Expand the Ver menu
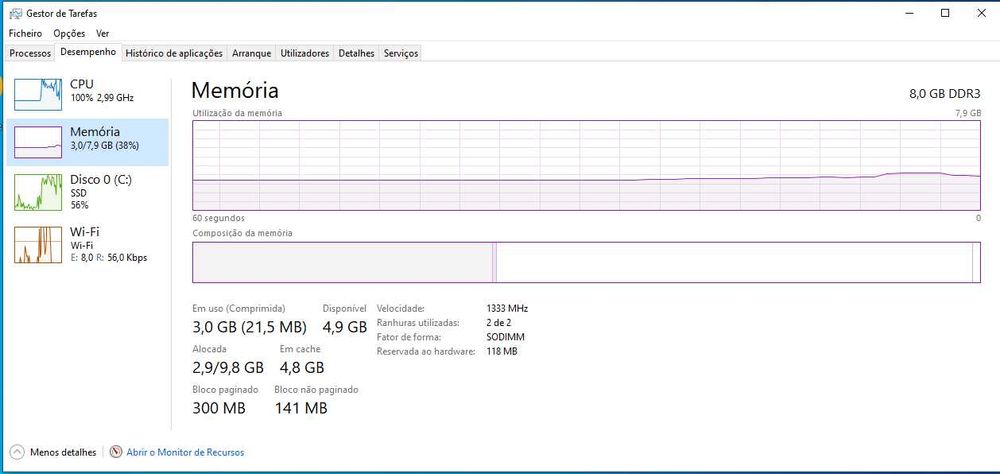Viewport: 1000px width, 474px height. (x=102, y=33)
